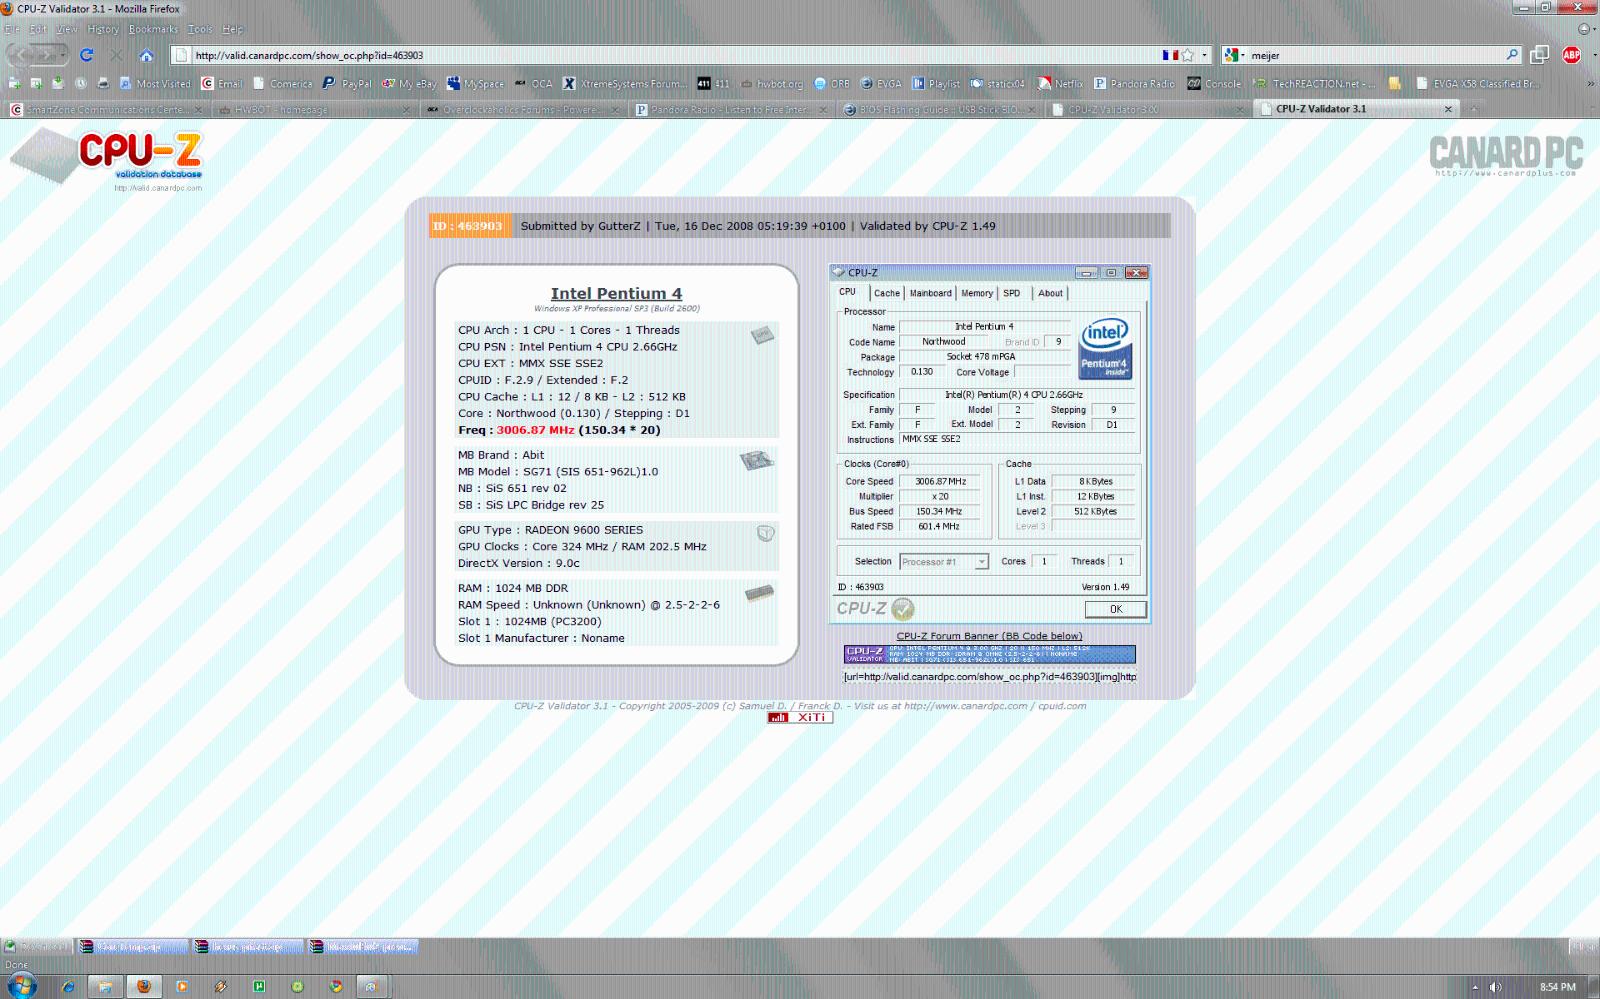
Task: Open the EVGA bookmark
Action: (881, 84)
